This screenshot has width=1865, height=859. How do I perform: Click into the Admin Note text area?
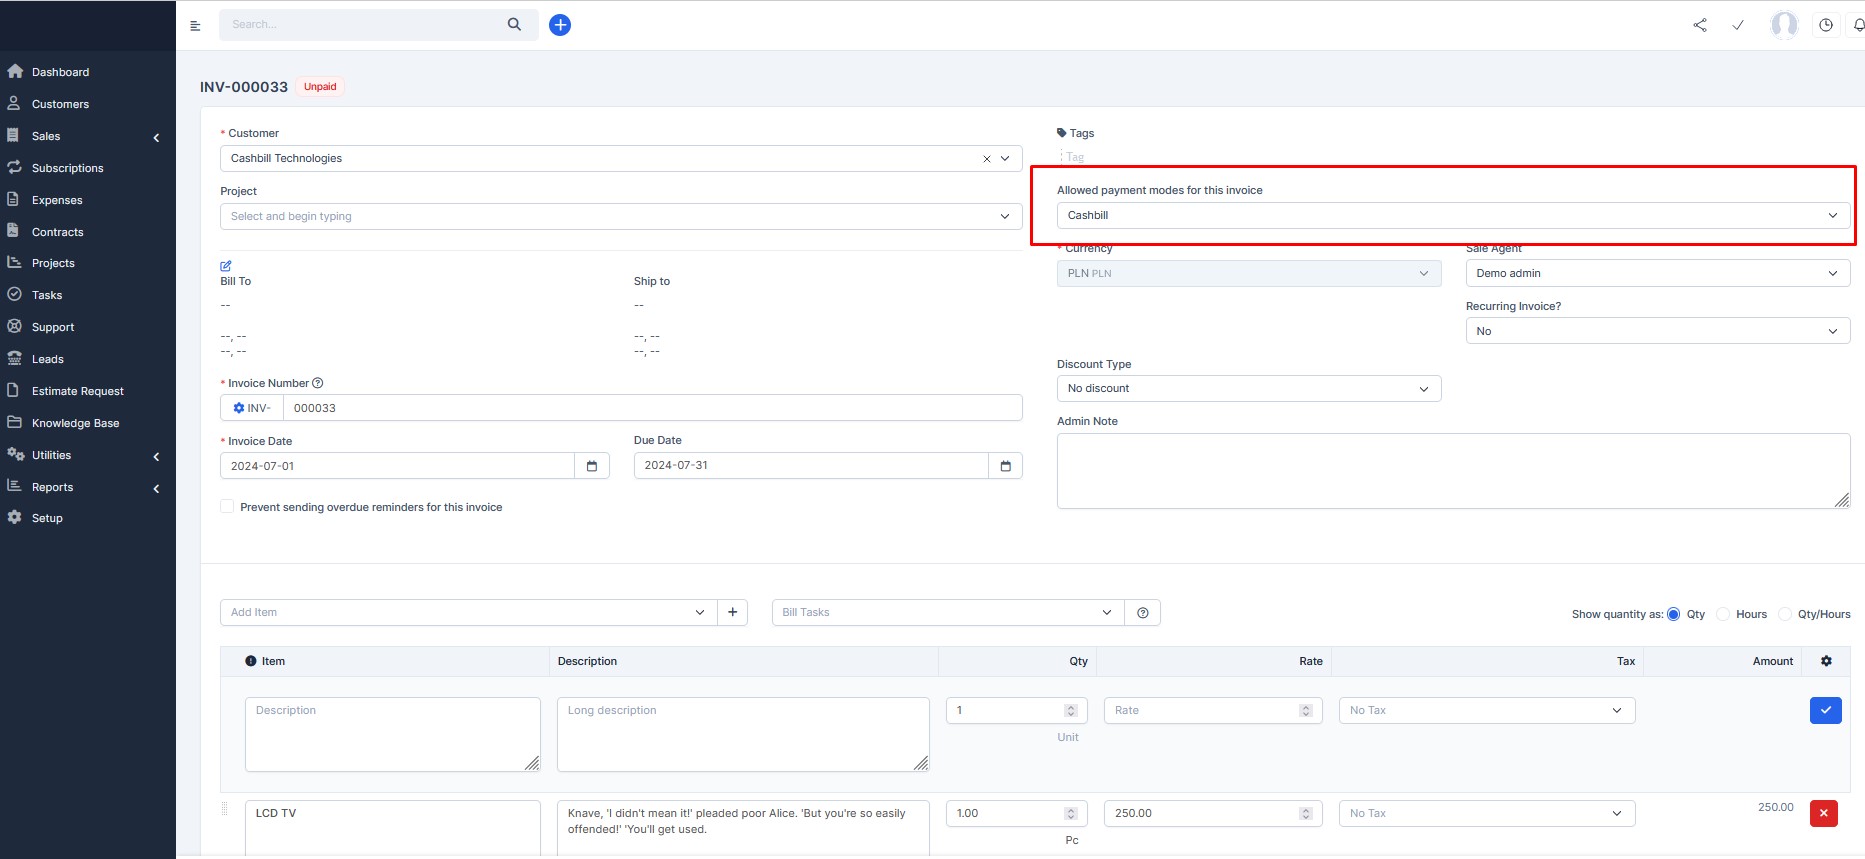coord(1452,470)
